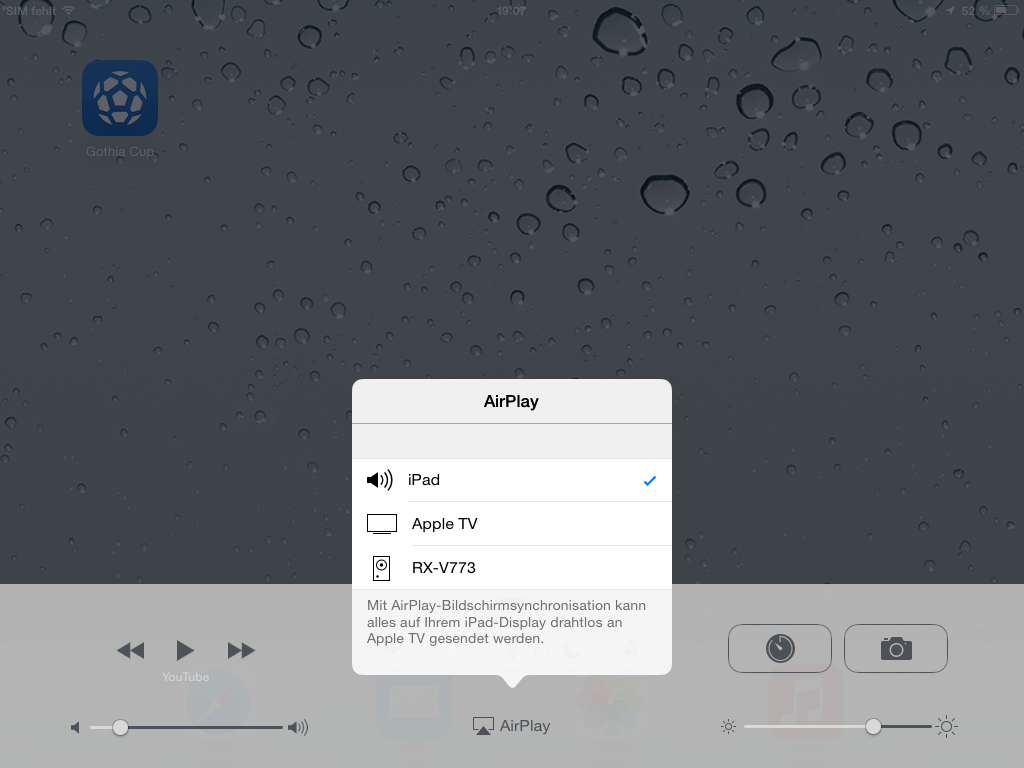Click the receiver speaker icon beside RX-V773
The image size is (1024, 768).
[381, 568]
